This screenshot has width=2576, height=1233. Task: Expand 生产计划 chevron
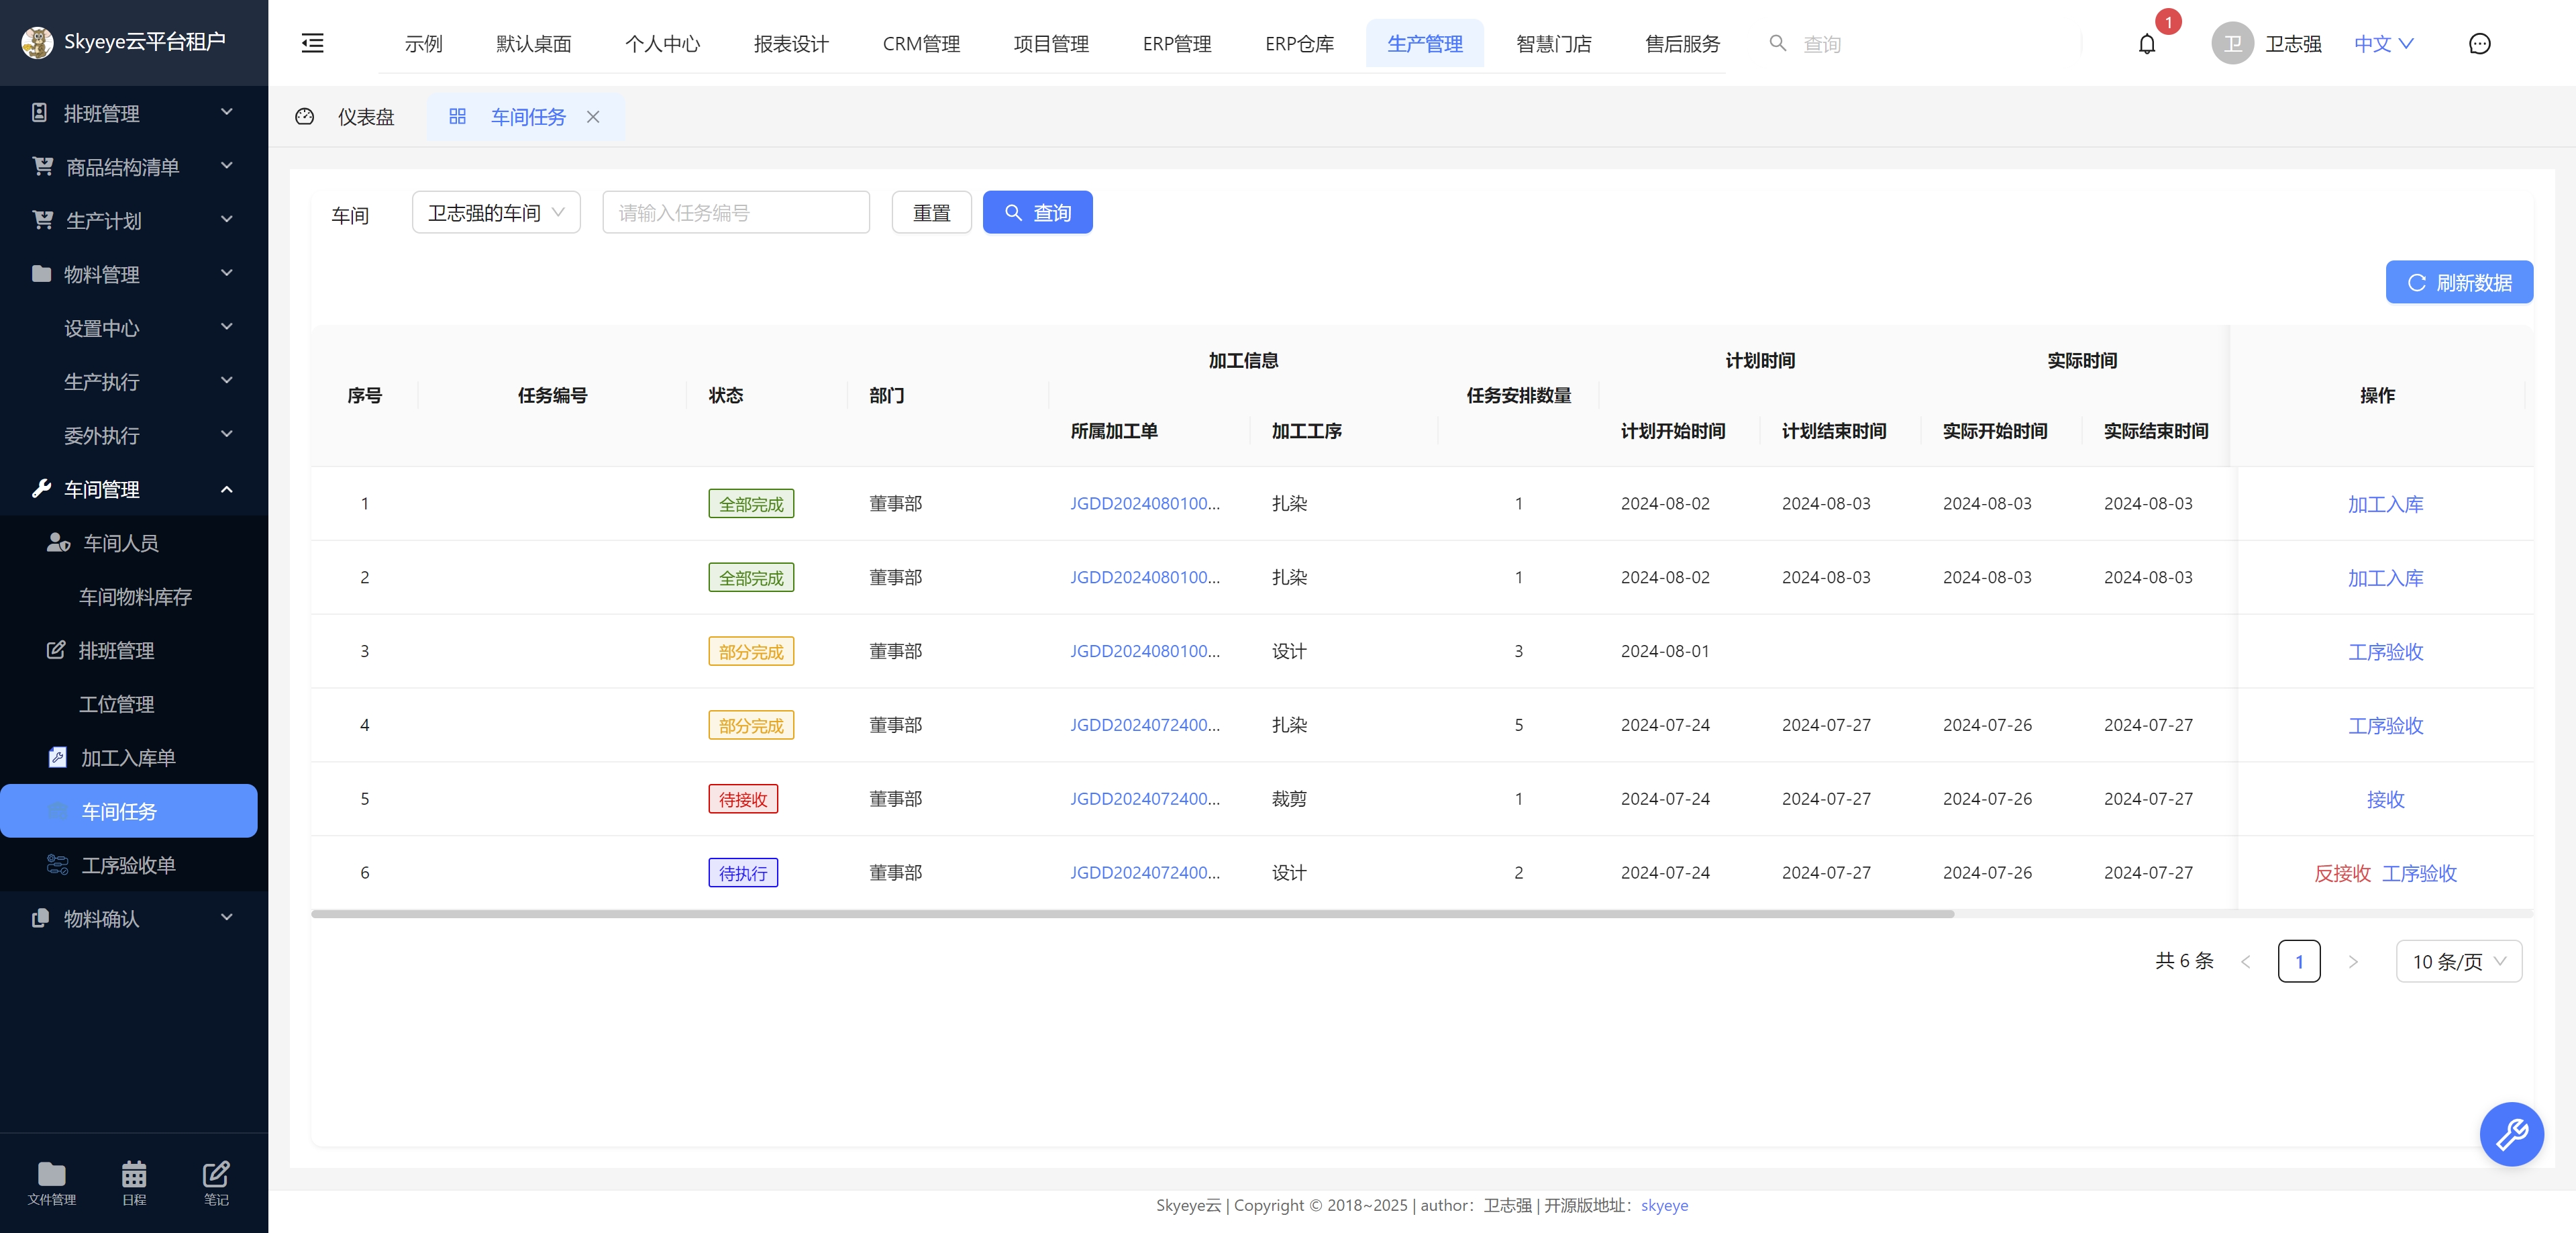(x=227, y=219)
